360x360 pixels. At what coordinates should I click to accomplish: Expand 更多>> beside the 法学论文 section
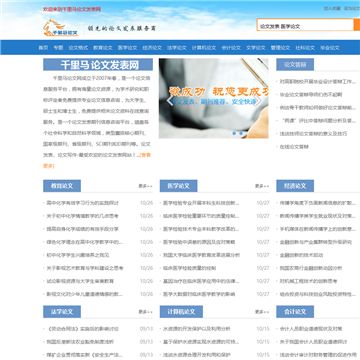coord(146,312)
